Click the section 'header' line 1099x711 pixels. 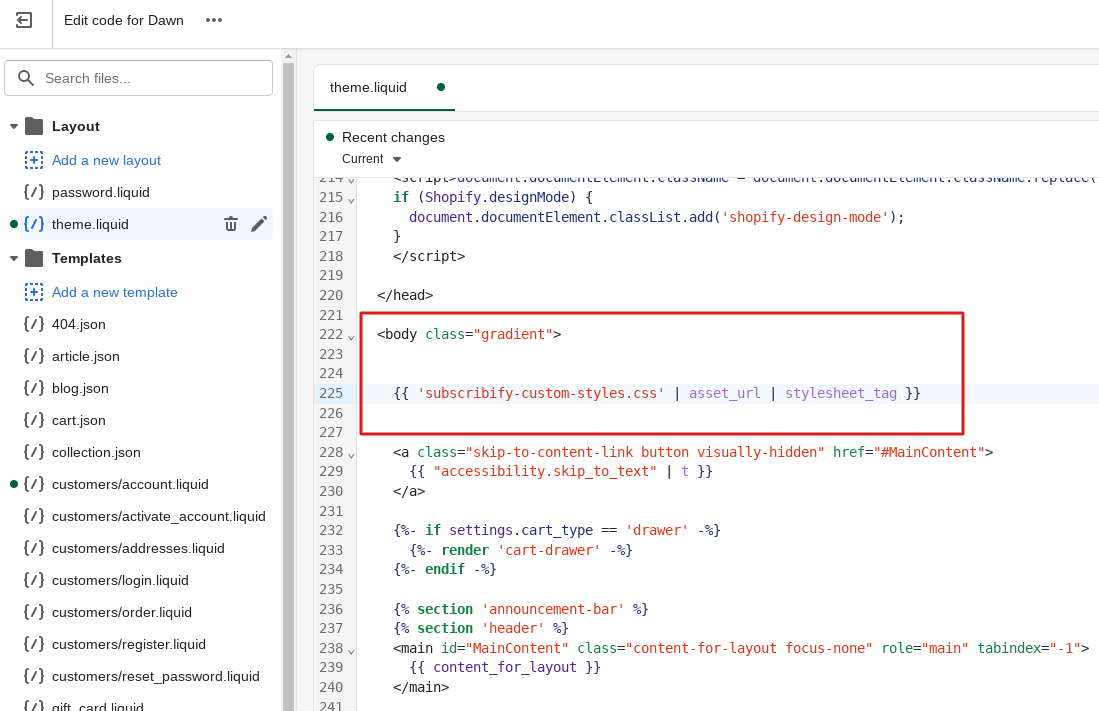click(481, 628)
